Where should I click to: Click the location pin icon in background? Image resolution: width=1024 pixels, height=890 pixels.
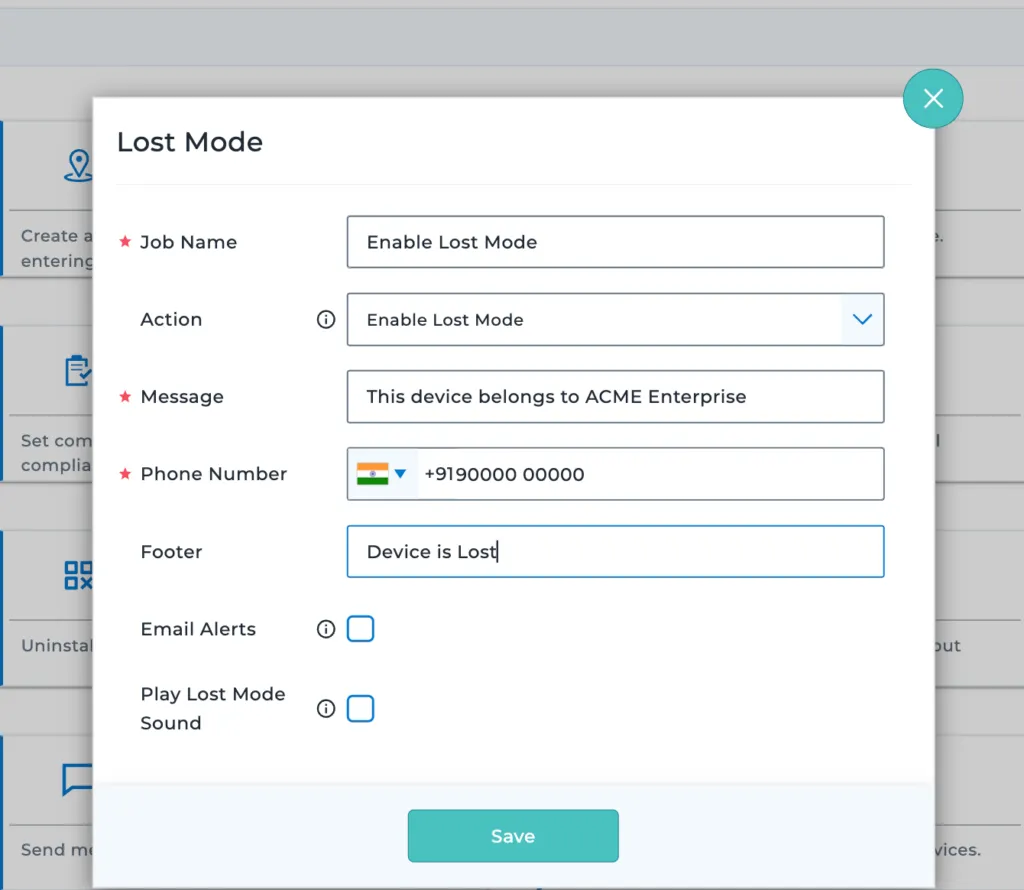click(78, 166)
